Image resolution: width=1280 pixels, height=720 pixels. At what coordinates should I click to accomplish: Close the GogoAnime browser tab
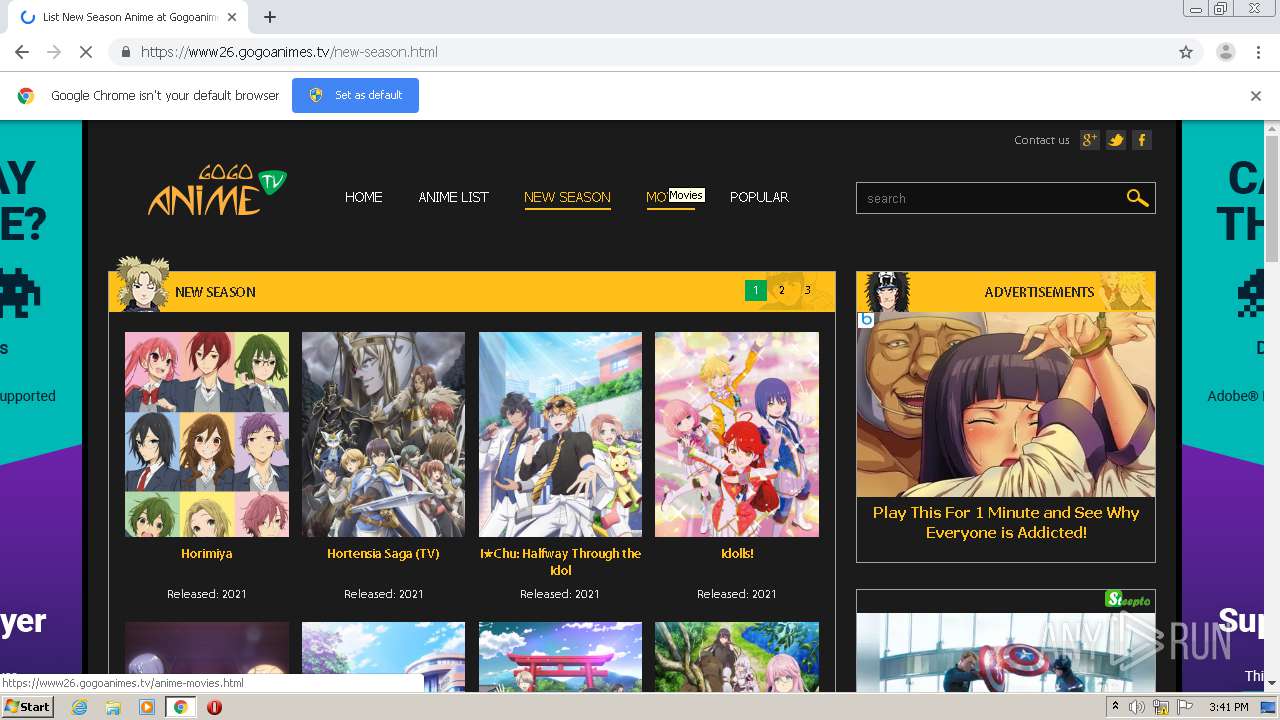(x=232, y=17)
